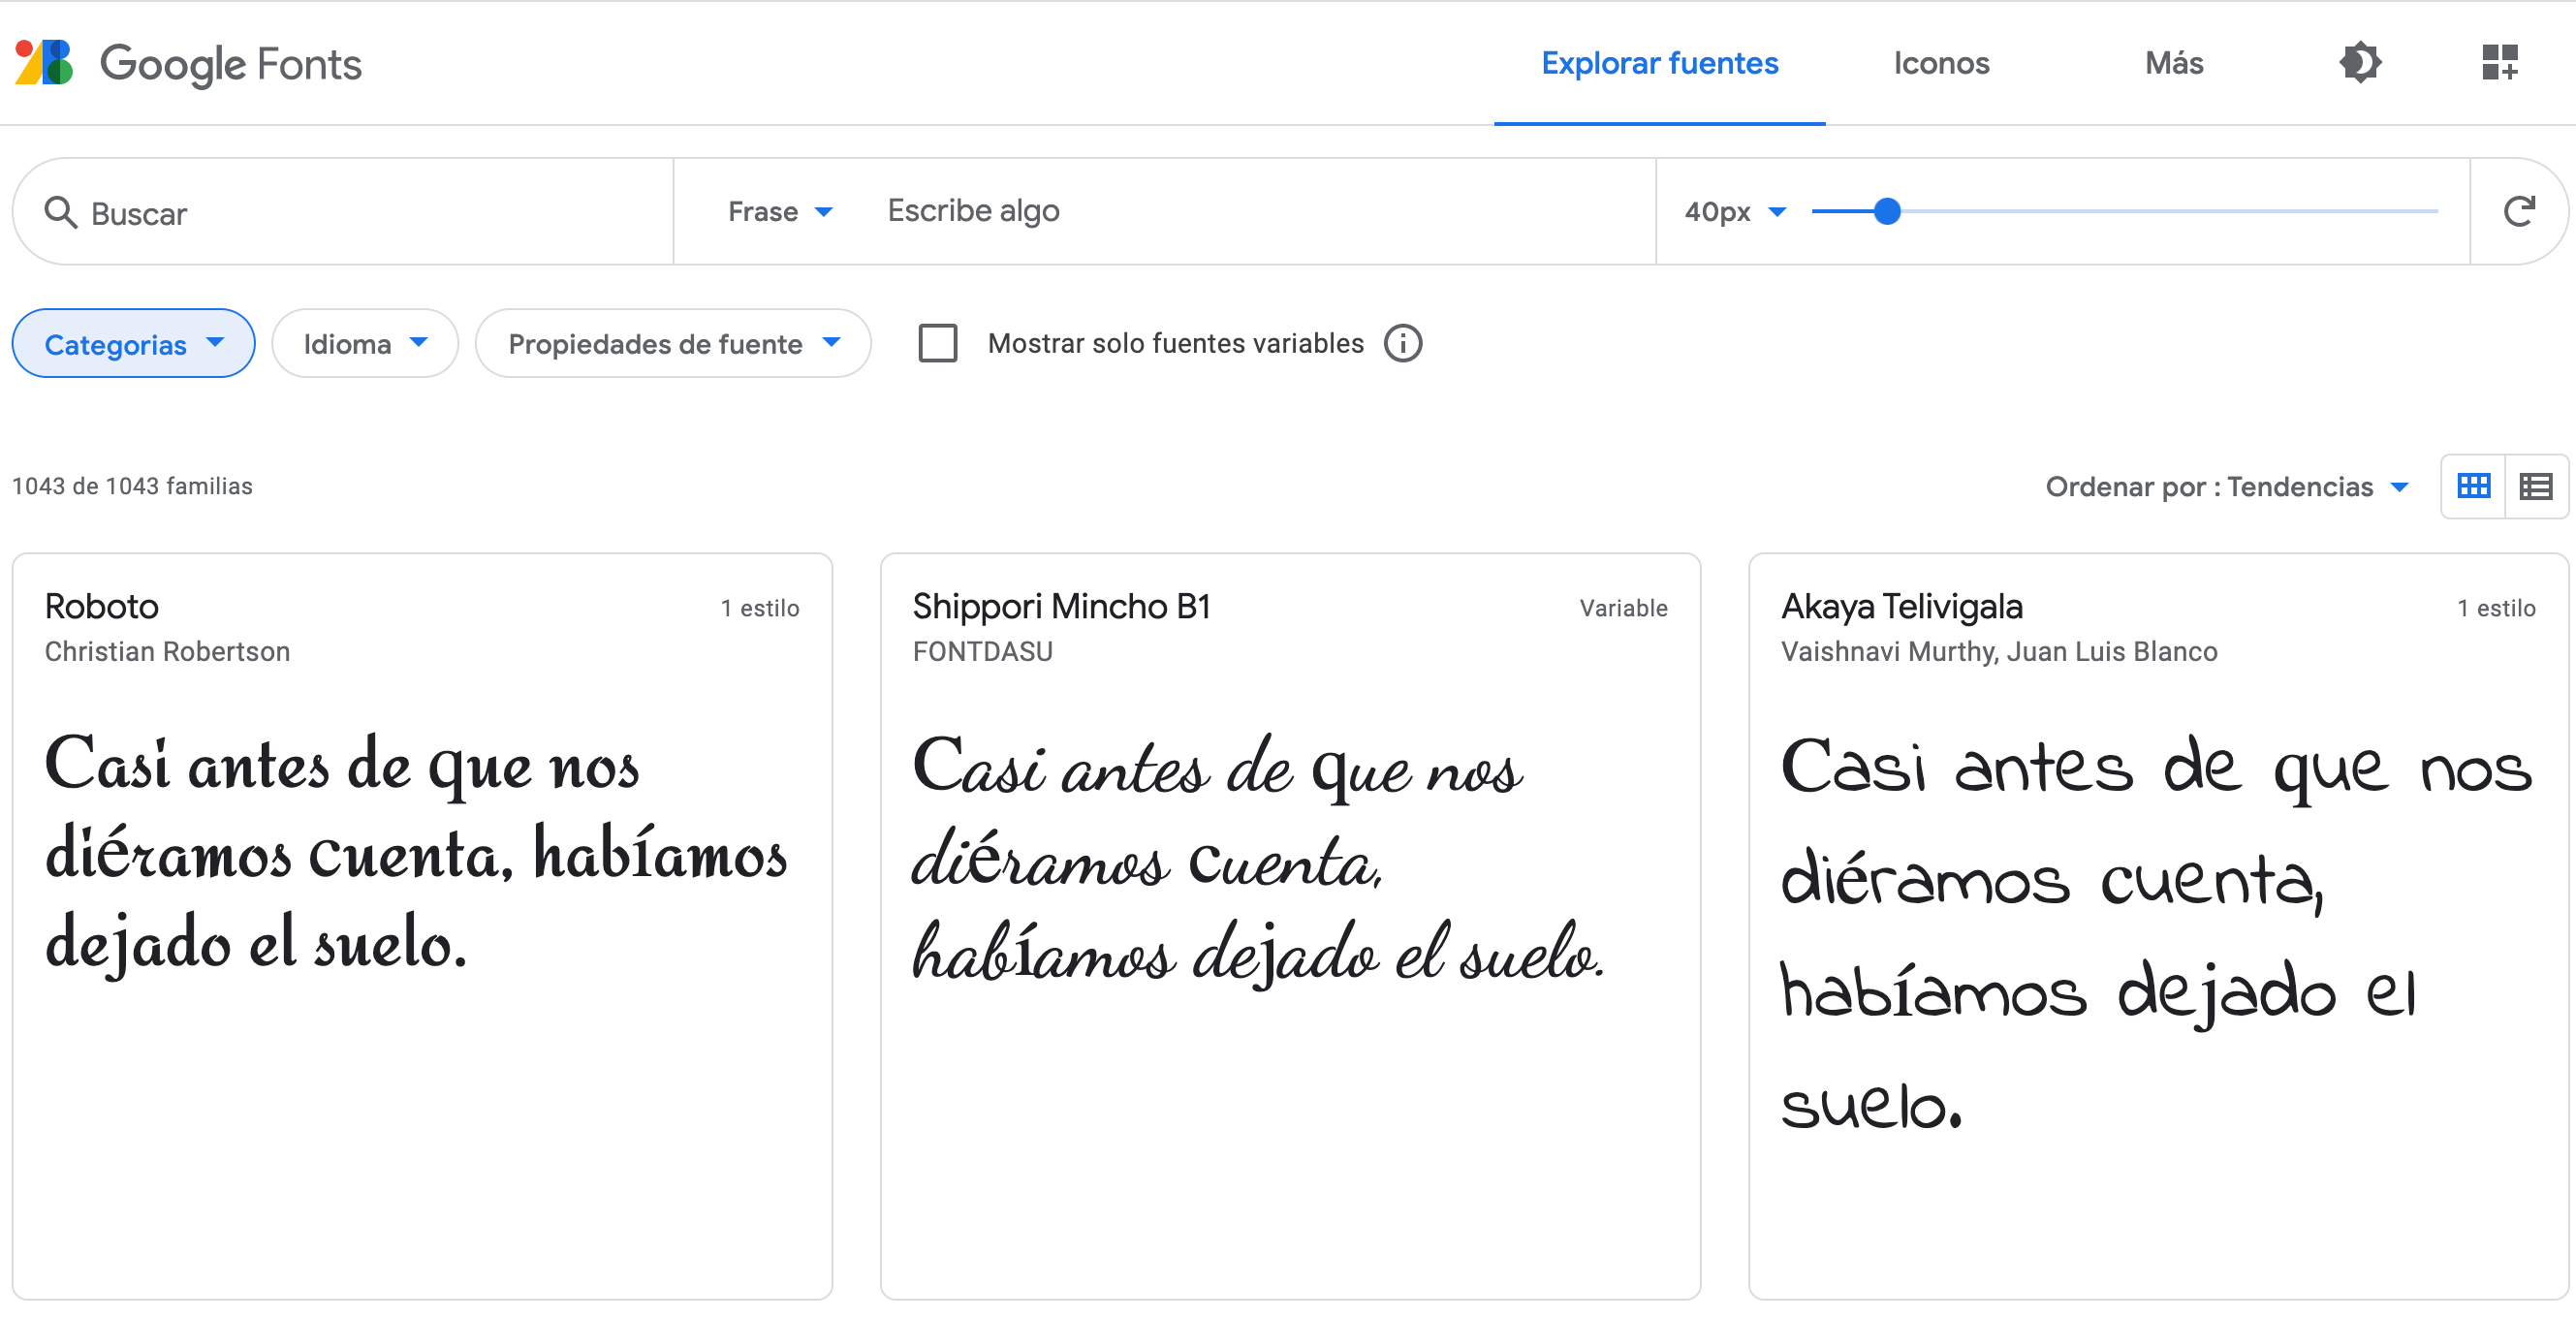
Task: Toggle dark mode in the header
Action: [2360, 62]
